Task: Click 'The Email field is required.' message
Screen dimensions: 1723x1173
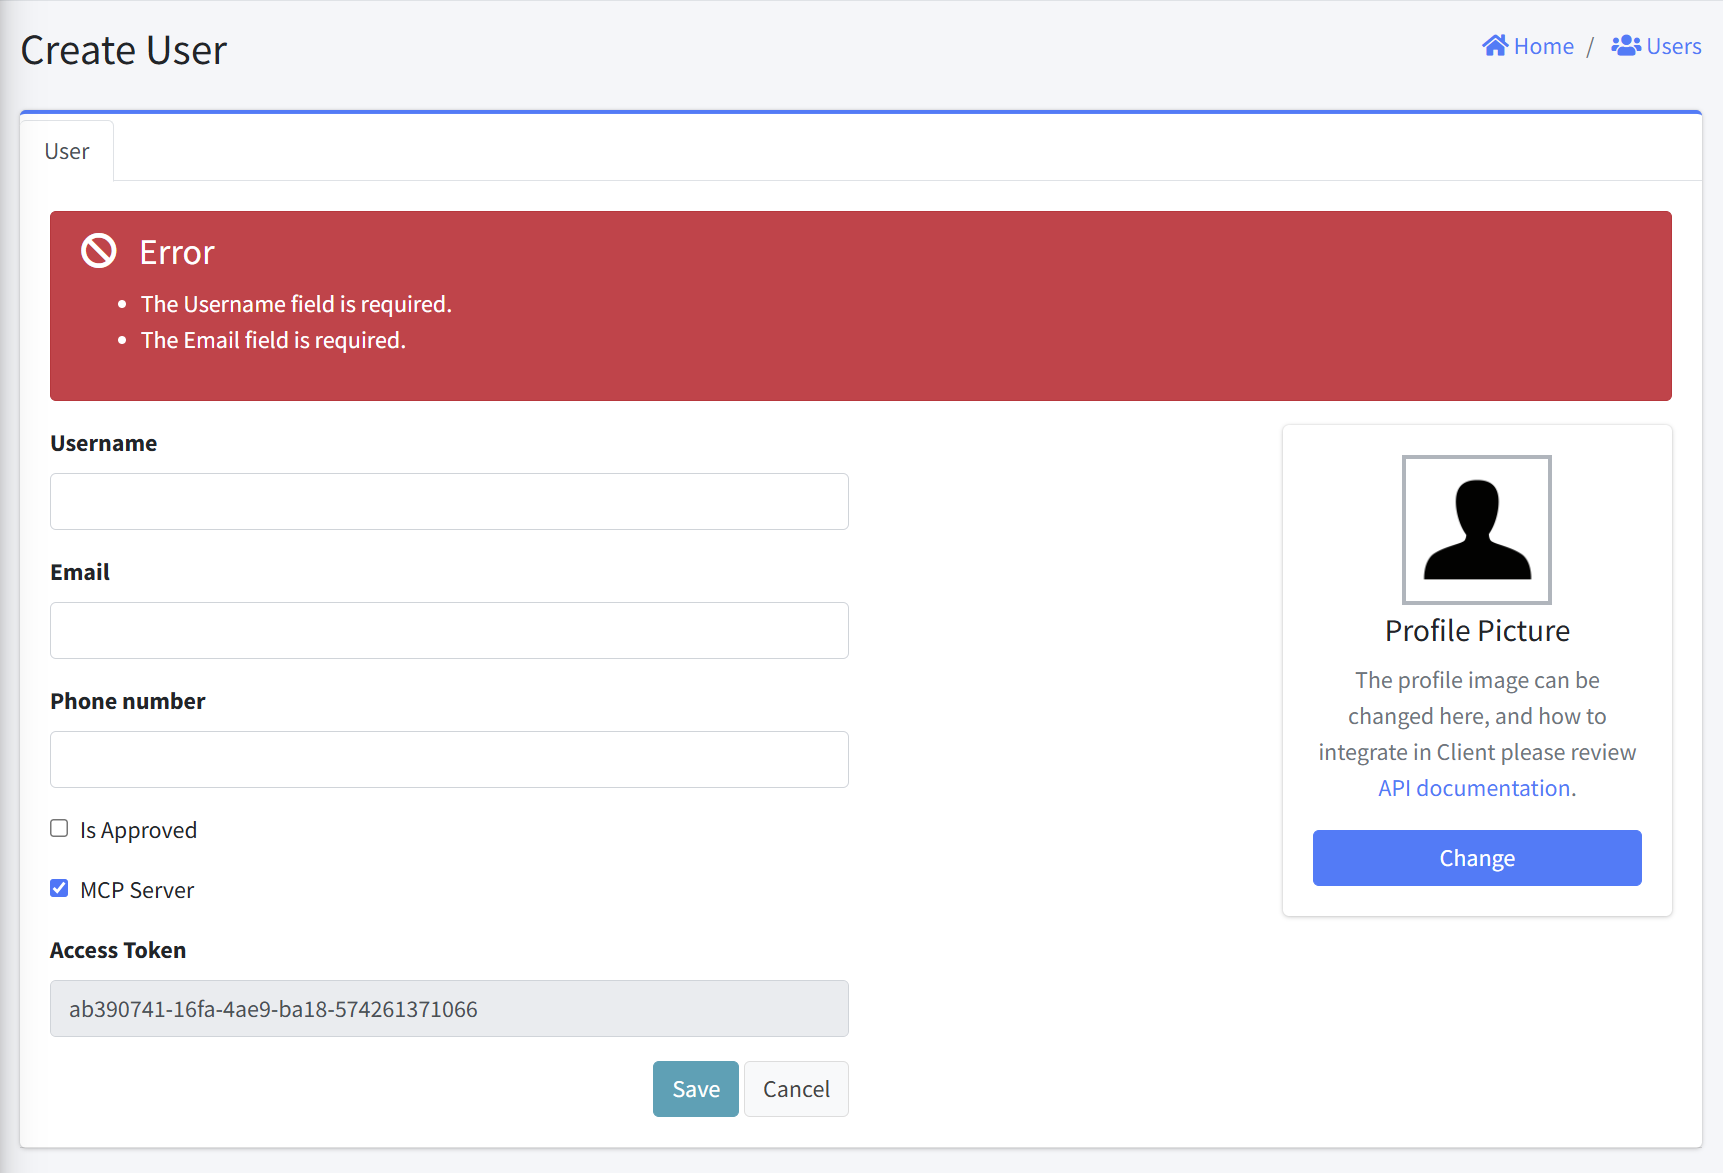Action: [273, 340]
